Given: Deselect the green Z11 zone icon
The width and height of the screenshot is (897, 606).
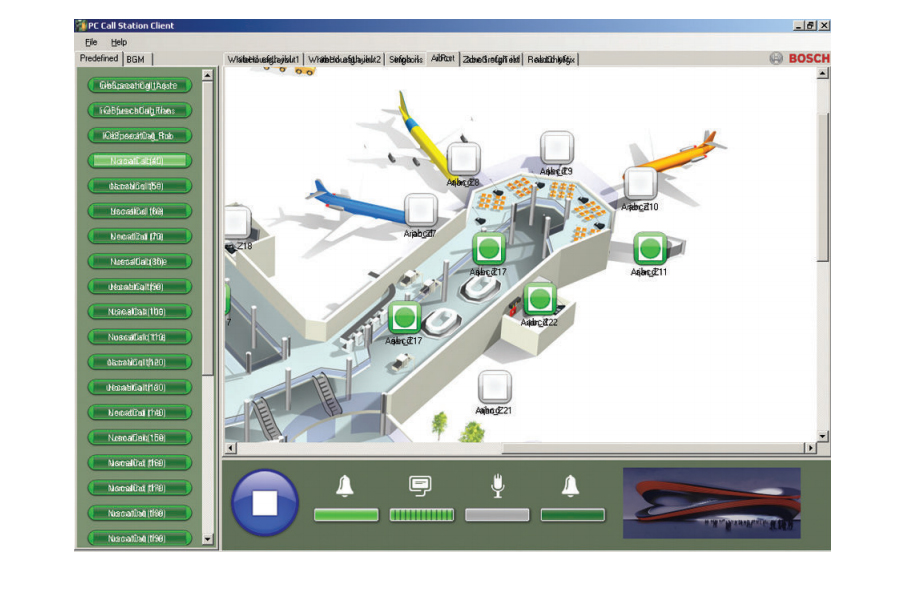Looking at the screenshot, I should click(650, 248).
